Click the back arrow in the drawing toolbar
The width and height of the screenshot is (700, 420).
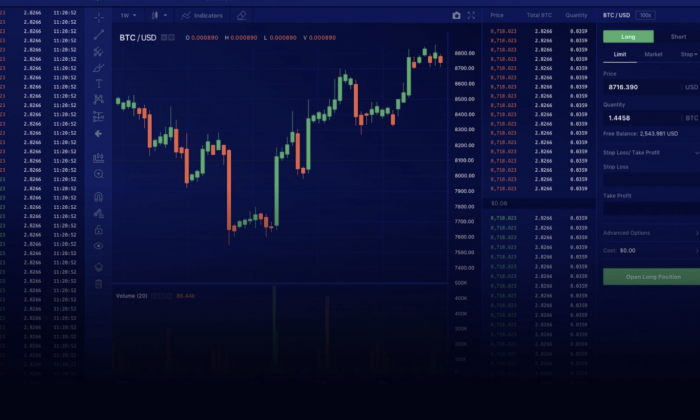(99, 133)
